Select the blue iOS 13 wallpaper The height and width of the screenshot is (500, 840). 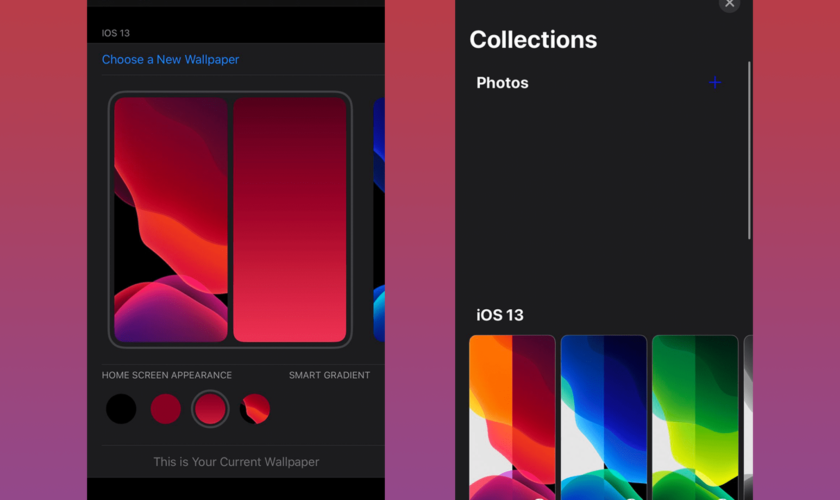click(x=604, y=417)
